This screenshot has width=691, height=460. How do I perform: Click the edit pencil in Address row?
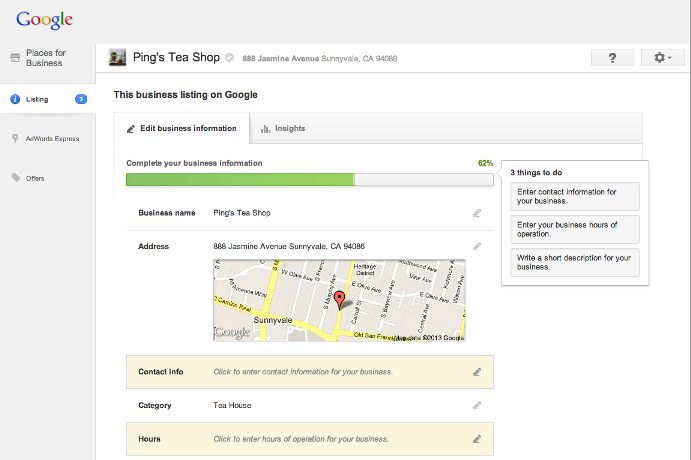pyautogui.click(x=477, y=246)
